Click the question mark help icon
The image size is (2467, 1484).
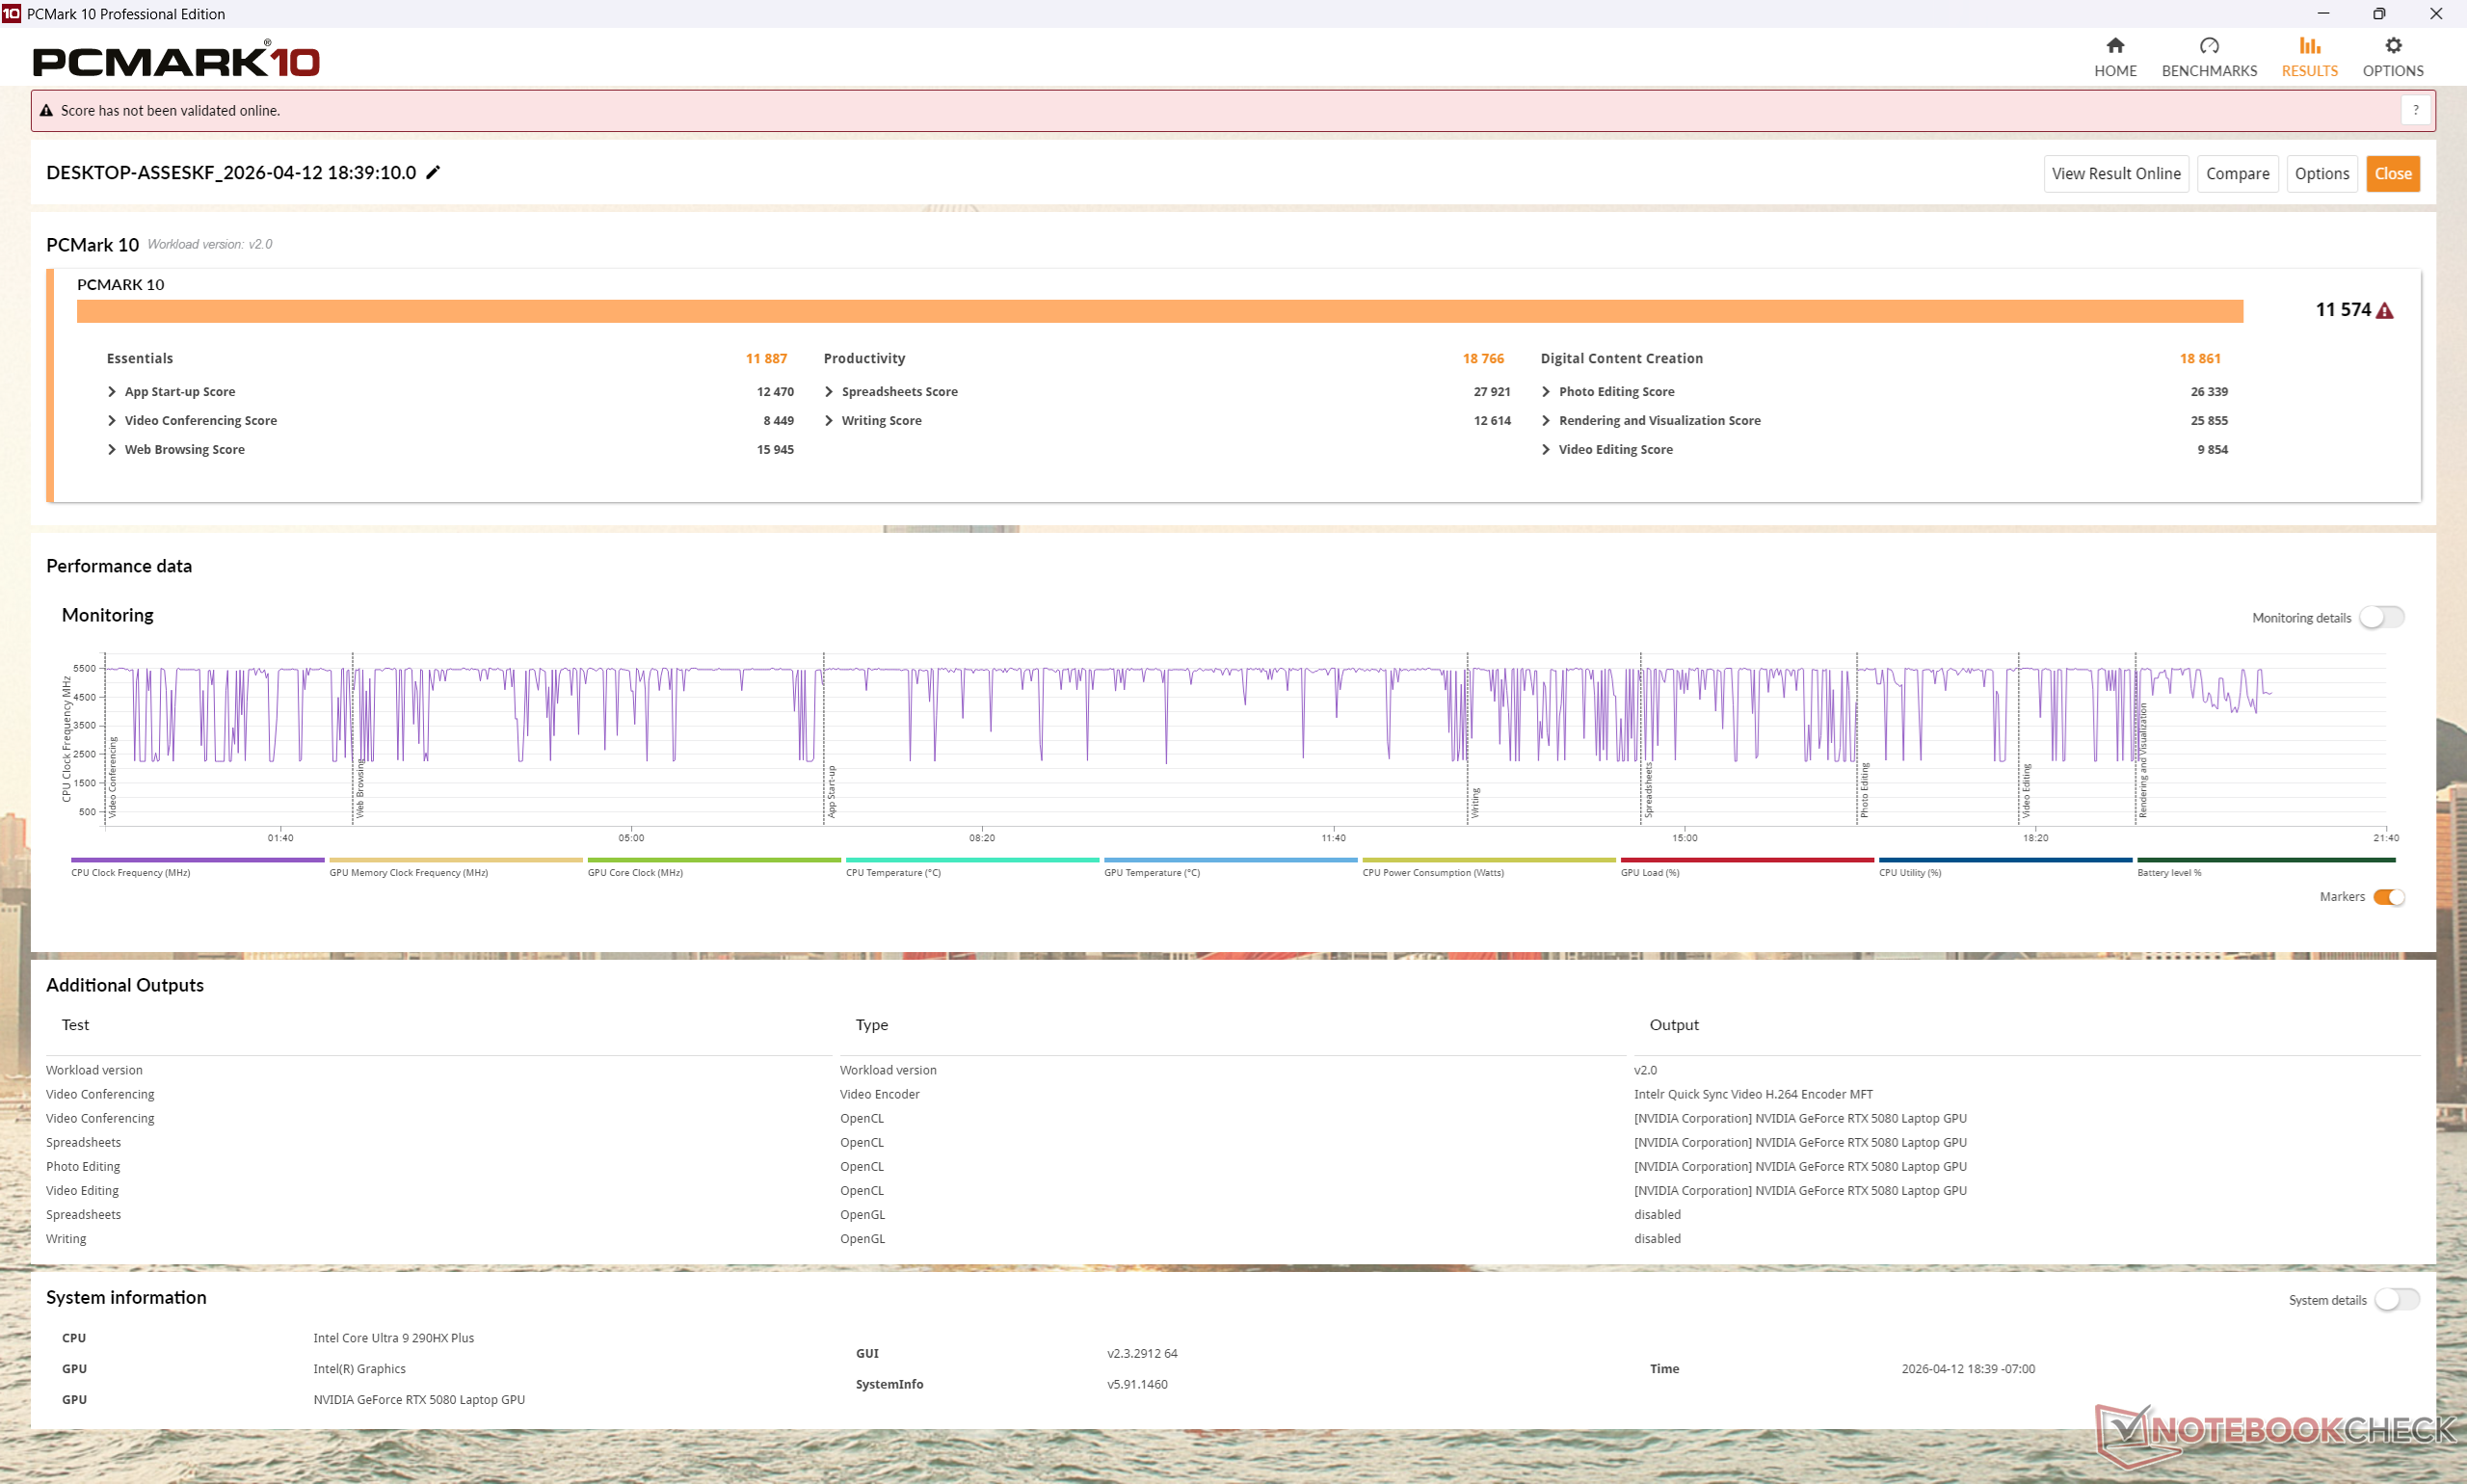point(2415,110)
